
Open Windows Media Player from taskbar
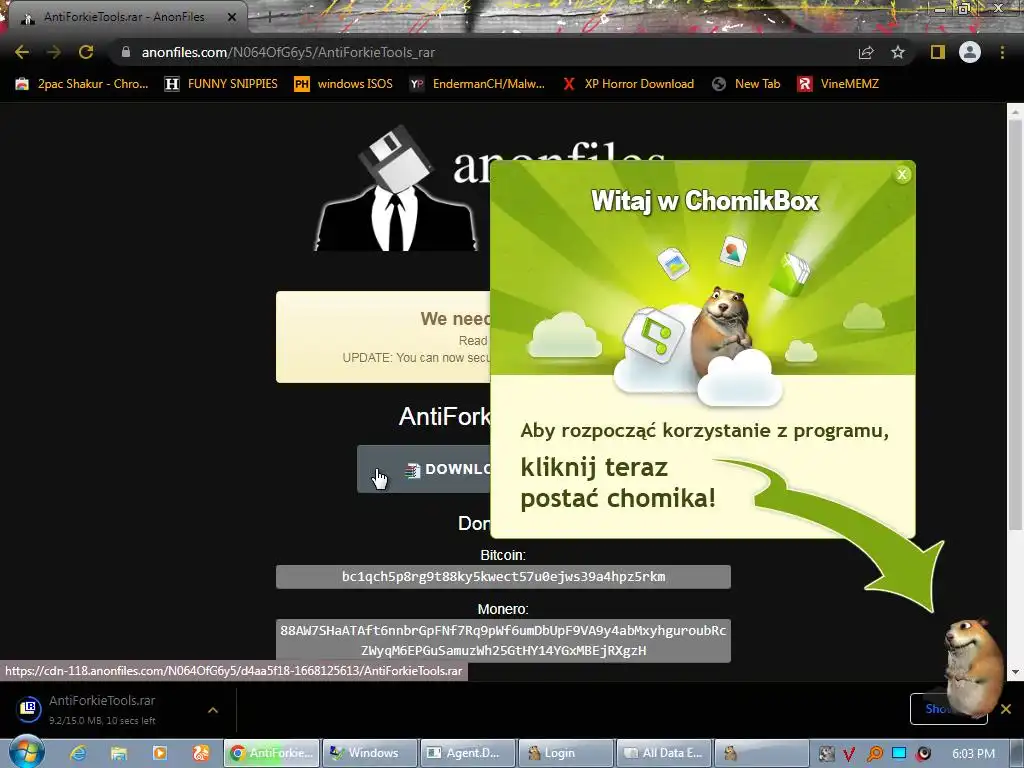(159, 753)
